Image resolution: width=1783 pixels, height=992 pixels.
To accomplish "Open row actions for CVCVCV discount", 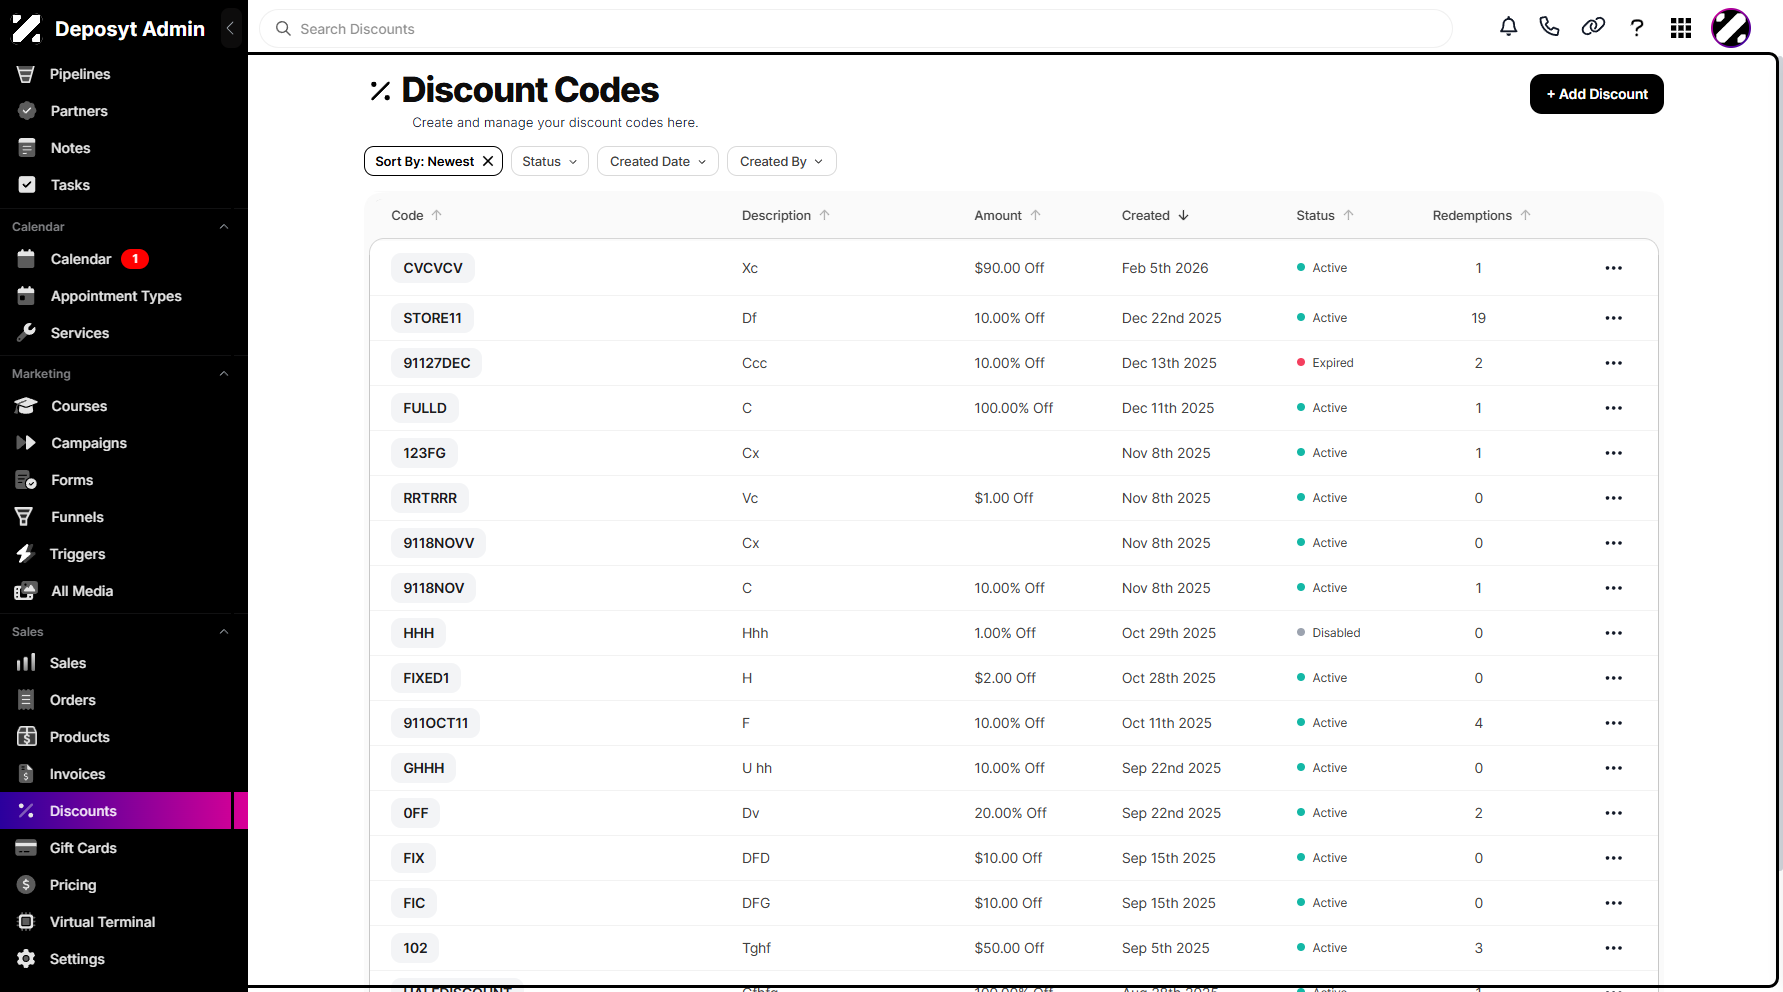I will tap(1613, 268).
